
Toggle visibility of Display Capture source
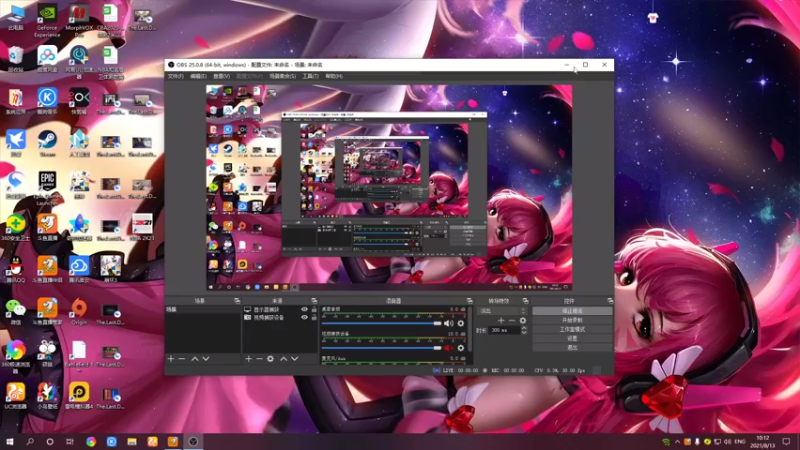coord(304,310)
